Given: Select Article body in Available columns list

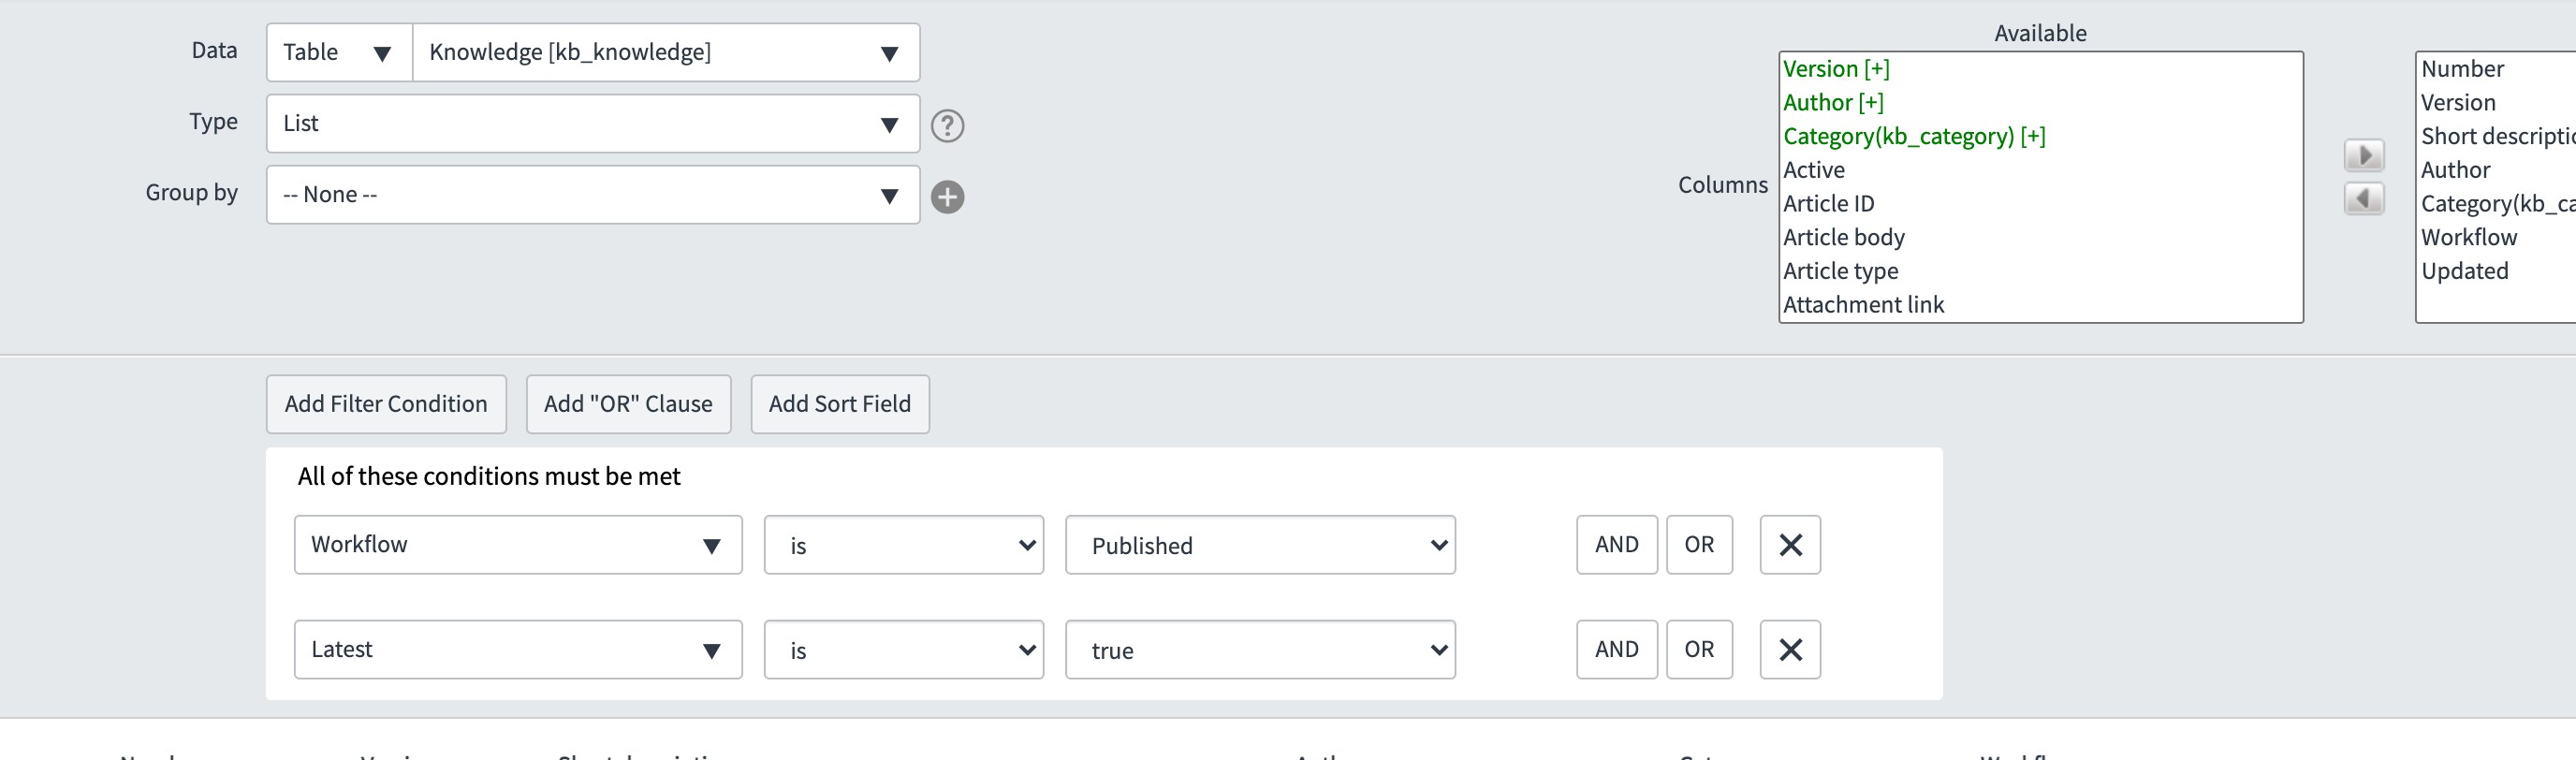Looking at the screenshot, I should (x=1844, y=237).
